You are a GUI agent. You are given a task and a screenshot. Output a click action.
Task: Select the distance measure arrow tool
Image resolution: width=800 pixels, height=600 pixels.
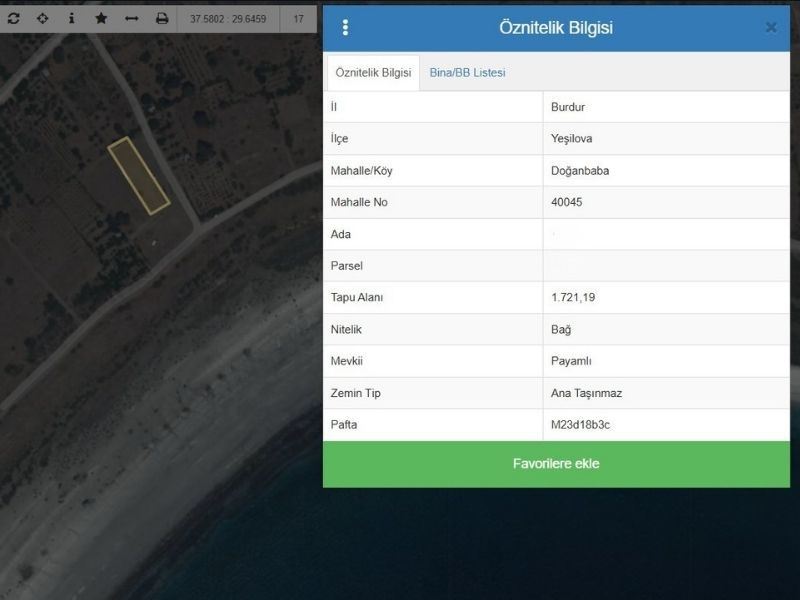(131, 18)
